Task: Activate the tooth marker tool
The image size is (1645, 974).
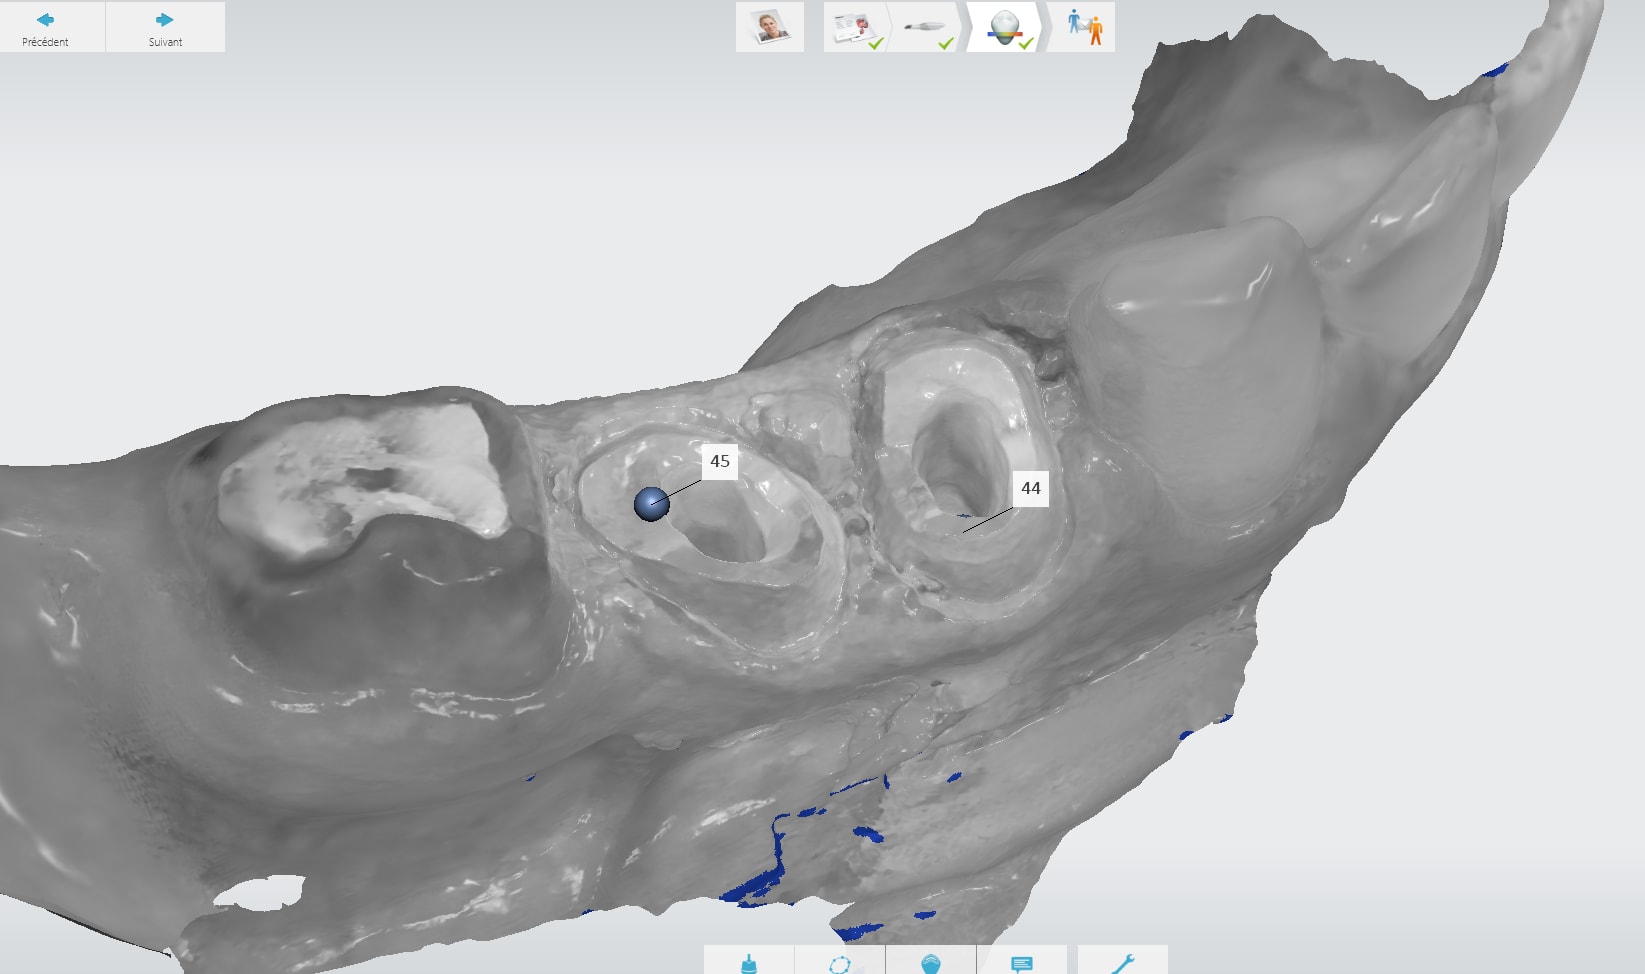Action: (930, 962)
